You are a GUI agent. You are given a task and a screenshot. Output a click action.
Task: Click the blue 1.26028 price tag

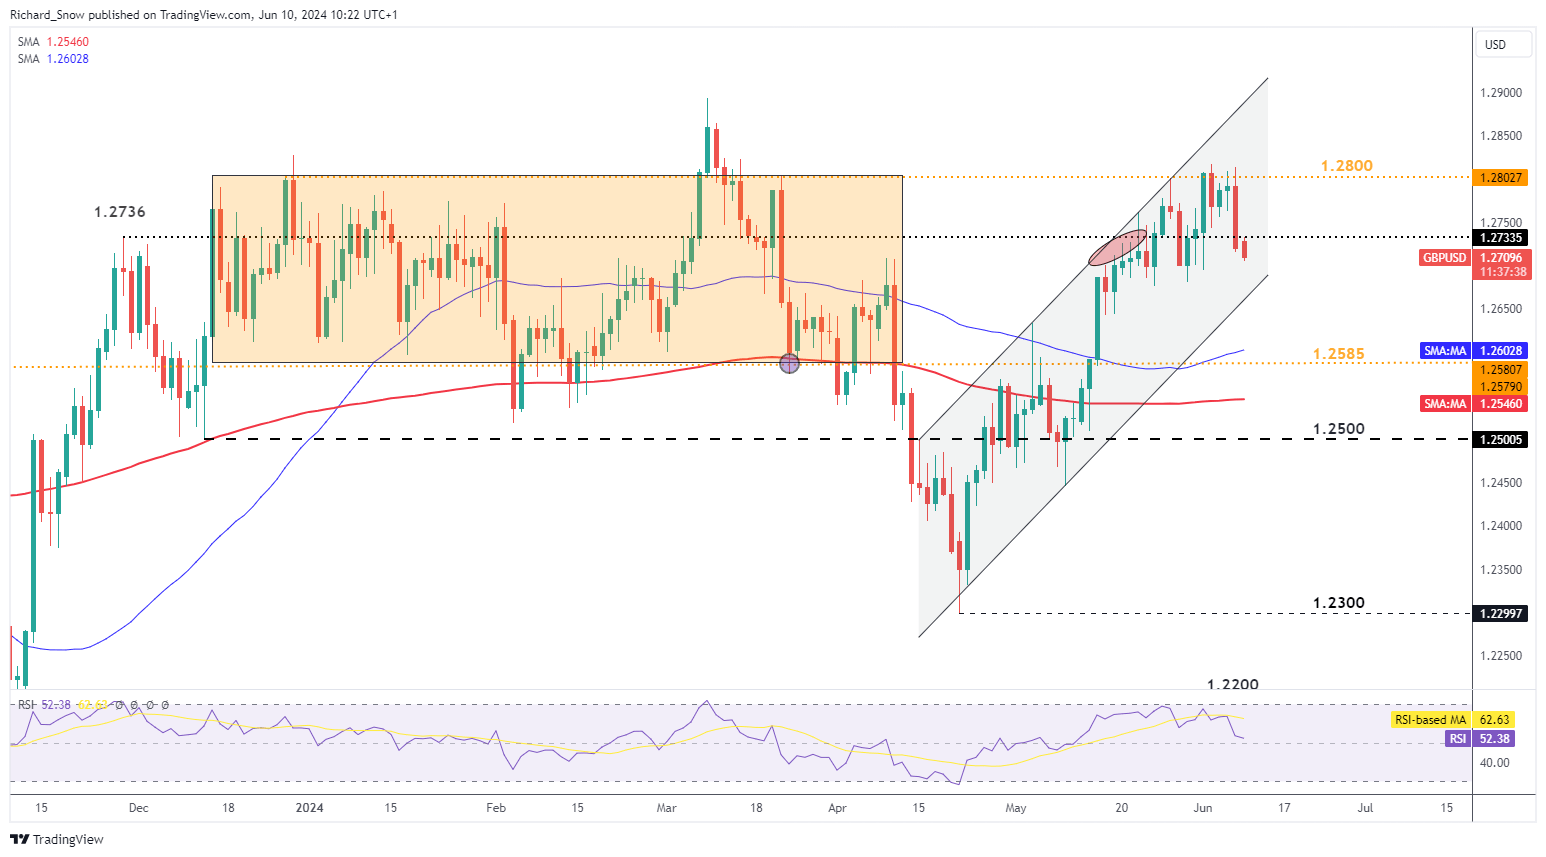(x=1502, y=351)
